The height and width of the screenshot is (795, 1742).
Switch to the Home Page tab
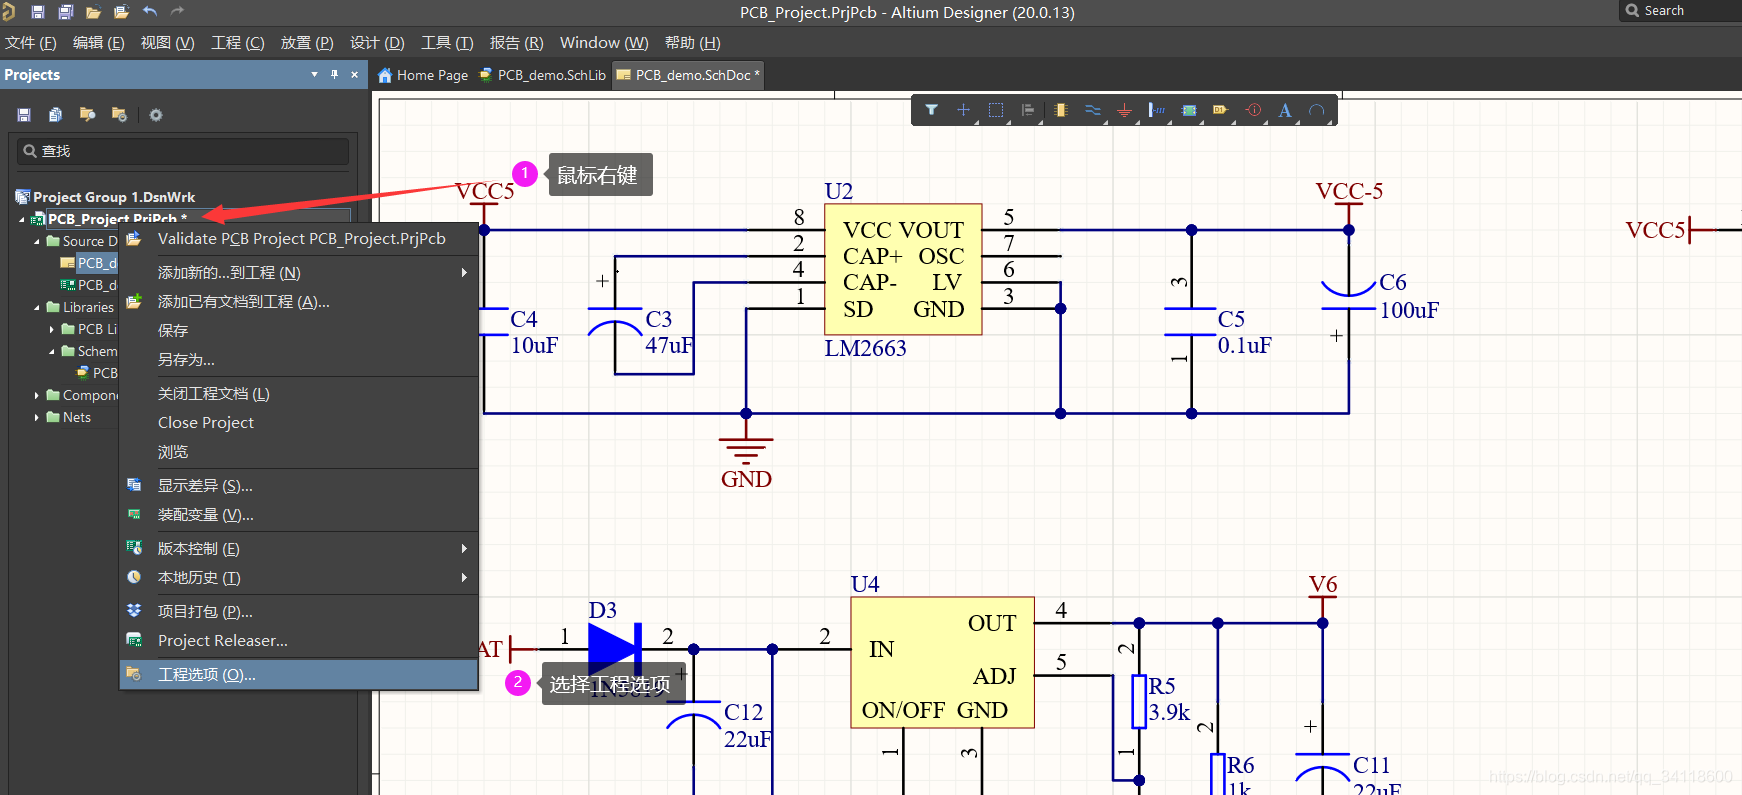pos(422,75)
